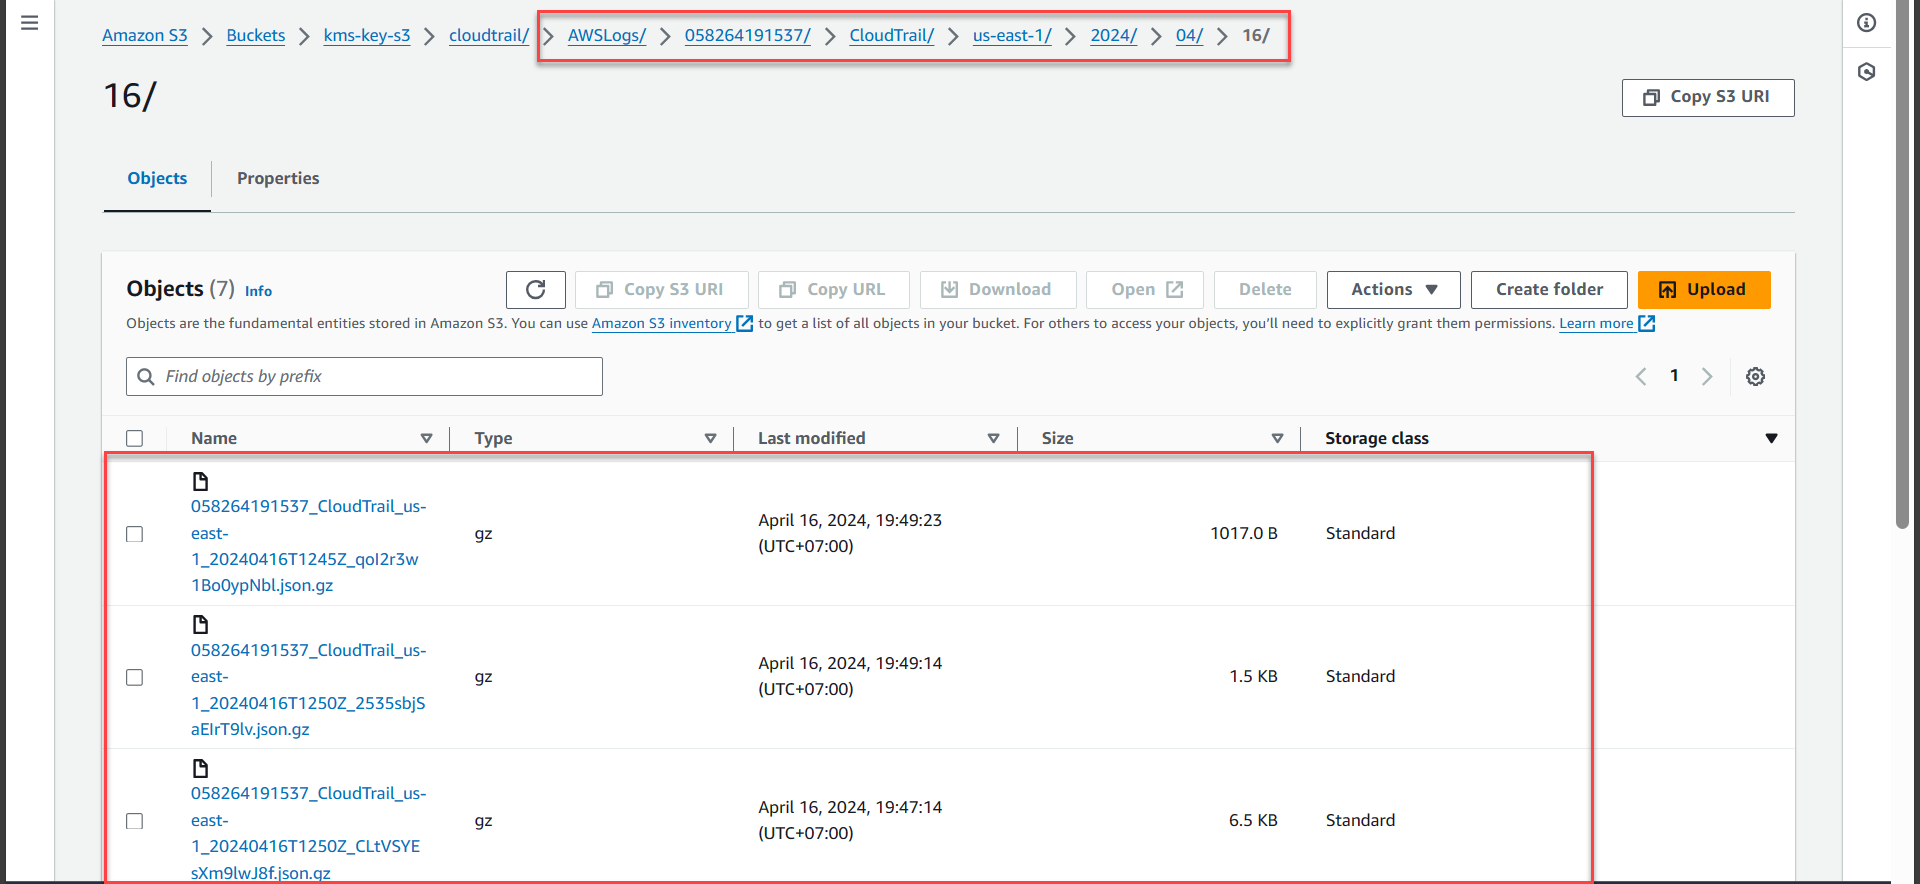The height and width of the screenshot is (884, 1920).
Task: Click the hexagon shield icon in right sidebar
Action: [1866, 72]
